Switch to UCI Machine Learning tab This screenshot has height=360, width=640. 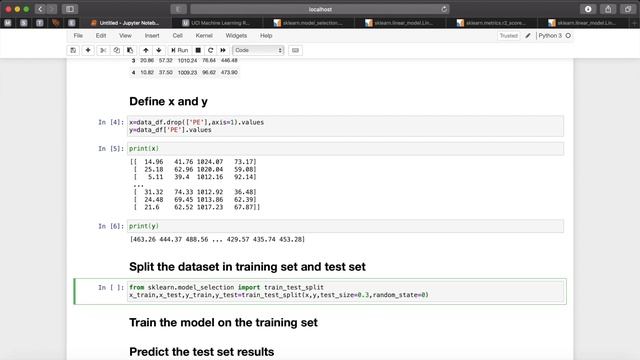pyautogui.click(x=216, y=23)
